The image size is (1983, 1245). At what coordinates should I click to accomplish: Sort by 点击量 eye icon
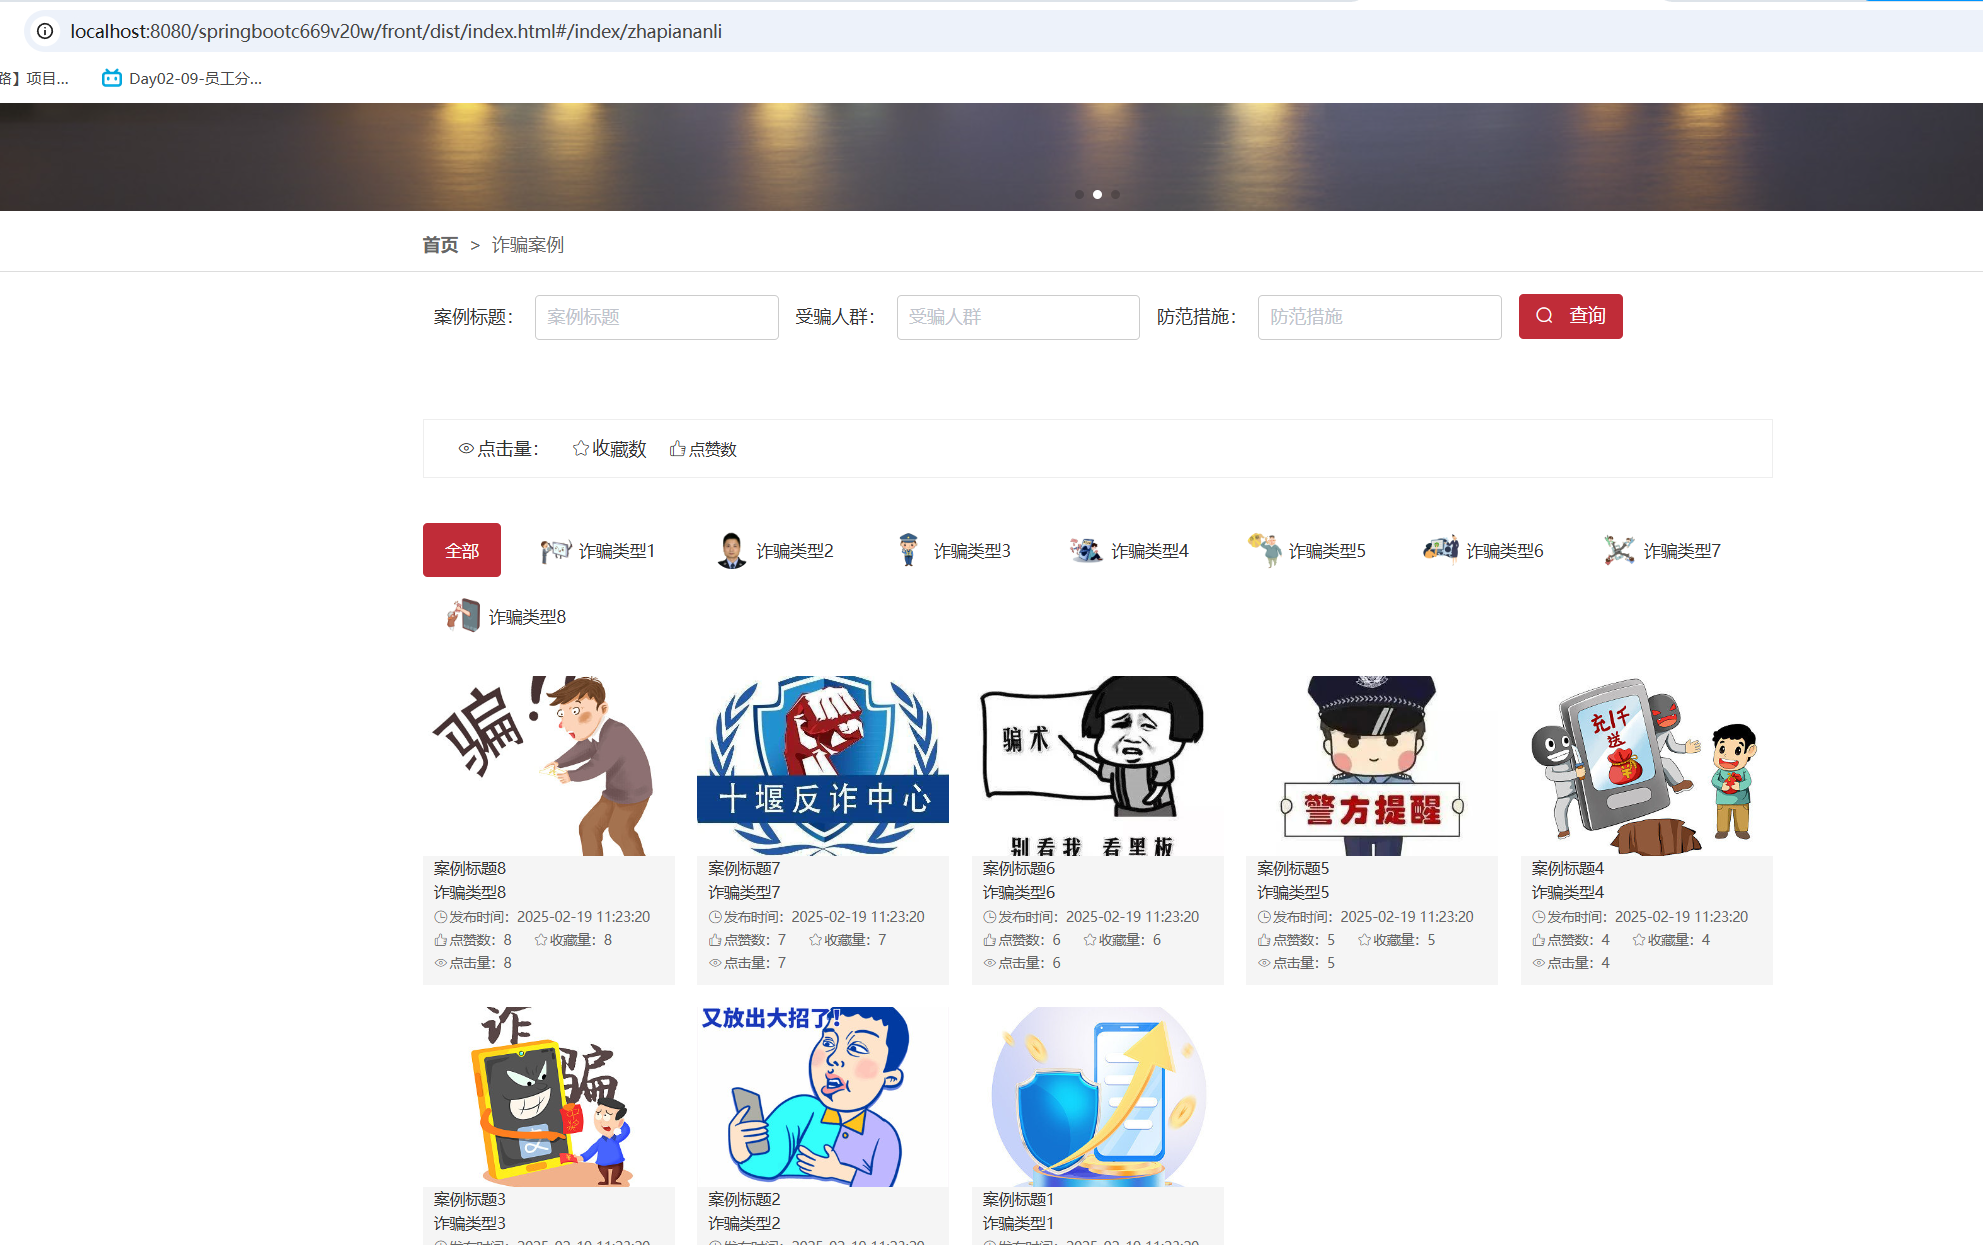pyautogui.click(x=466, y=449)
